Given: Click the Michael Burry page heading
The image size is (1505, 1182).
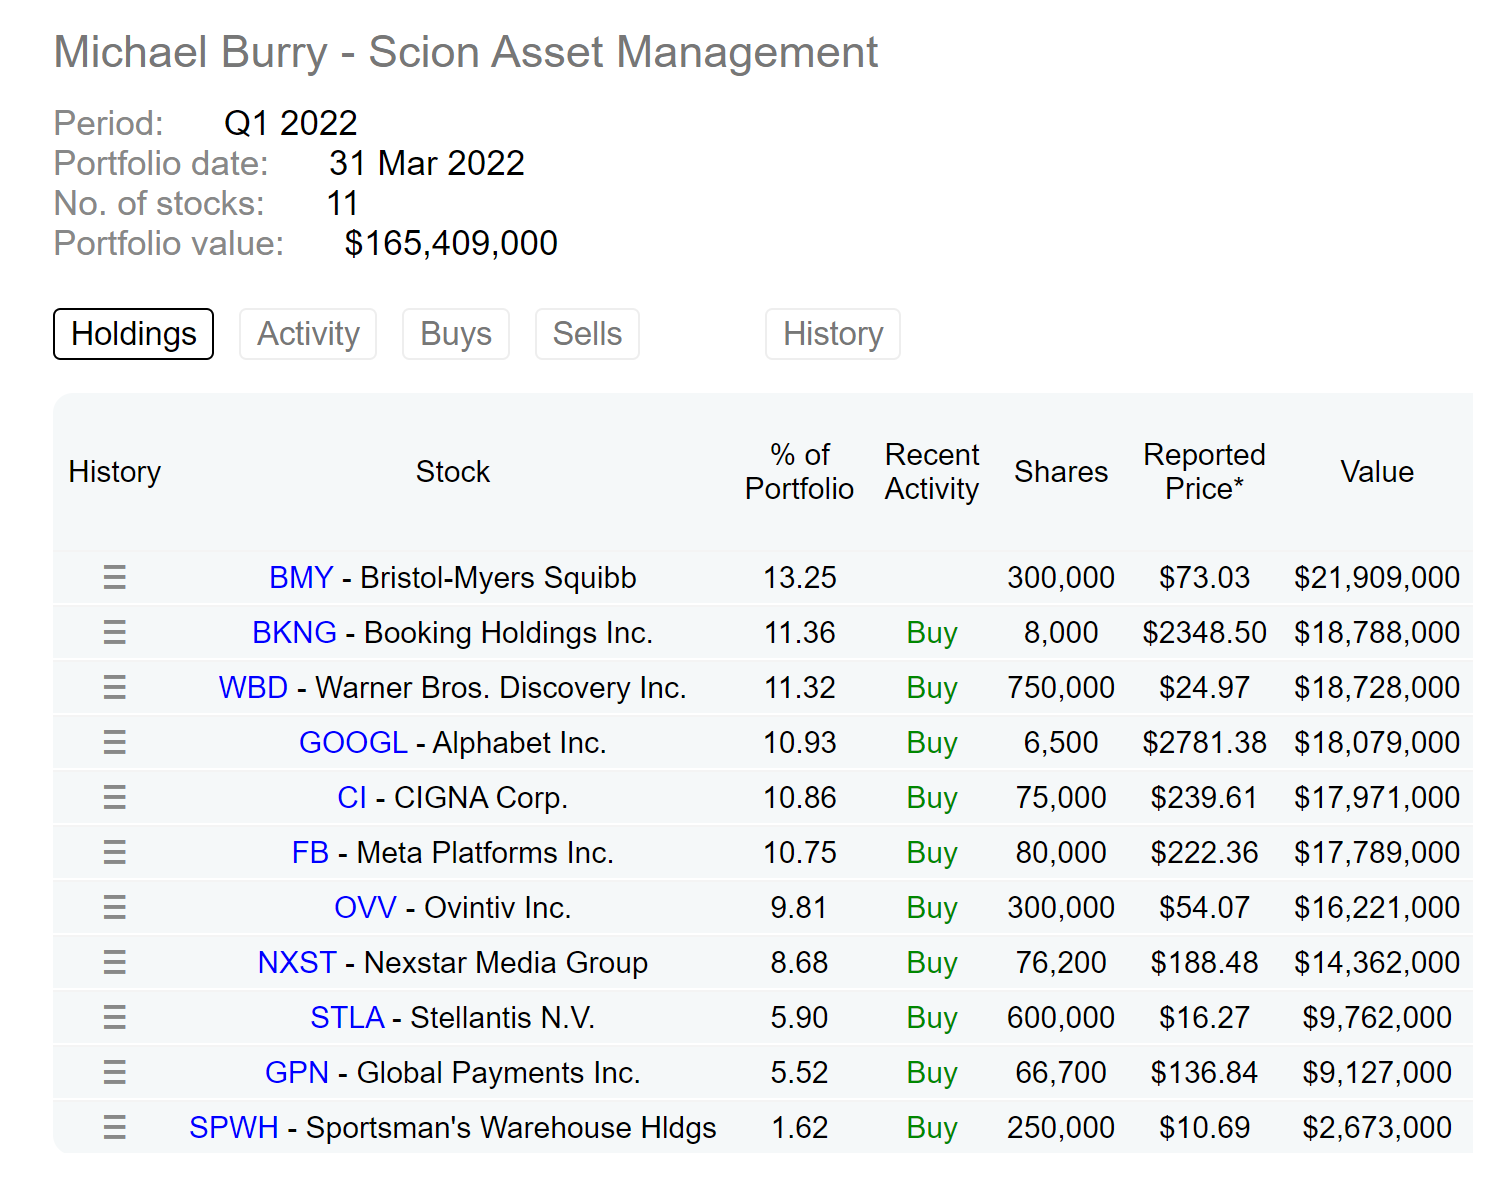Looking at the screenshot, I should tap(466, 52).
